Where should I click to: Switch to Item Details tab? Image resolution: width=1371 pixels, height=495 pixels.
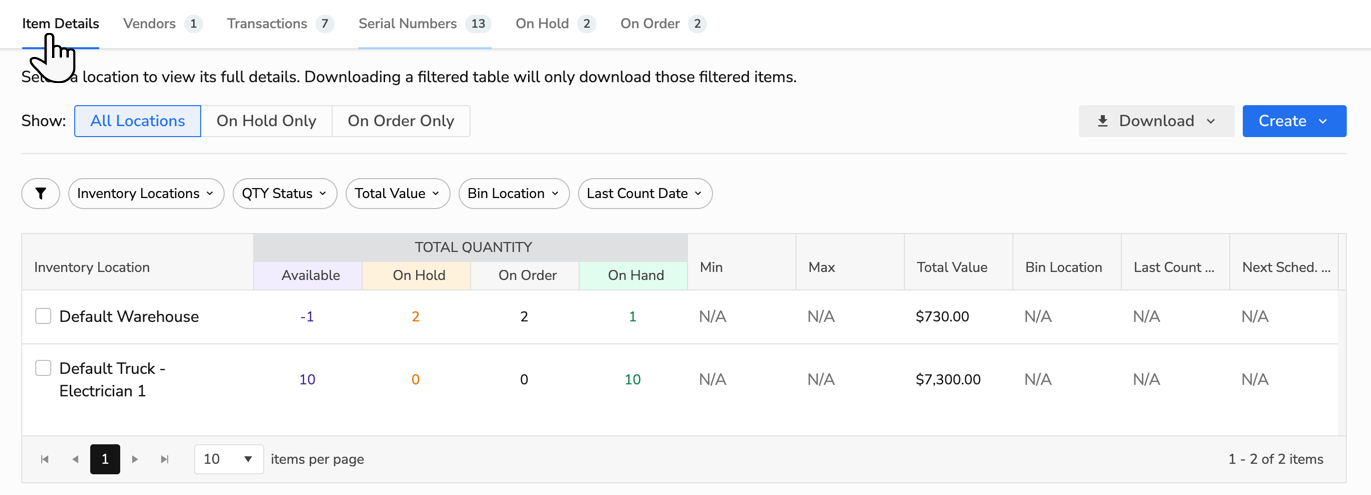tap(61, 23)
